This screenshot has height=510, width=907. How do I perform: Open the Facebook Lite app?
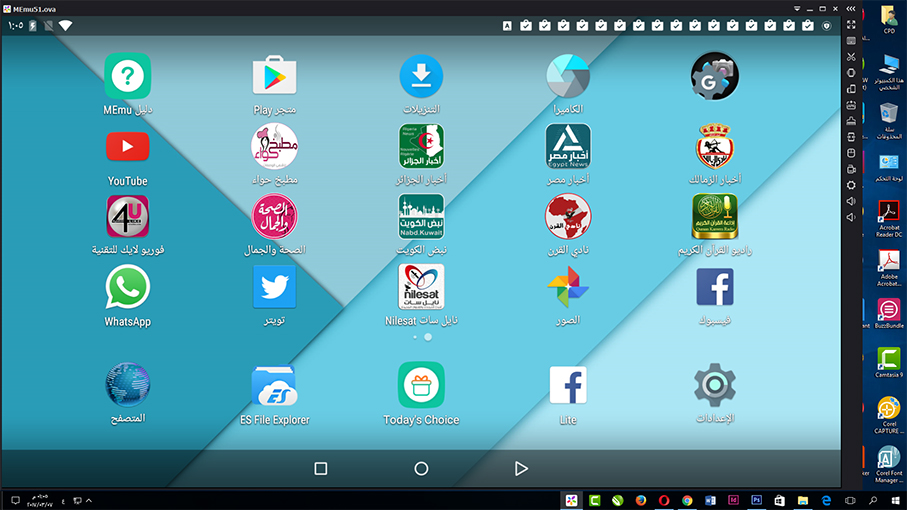pyautogui.click(x=568, y=385)
